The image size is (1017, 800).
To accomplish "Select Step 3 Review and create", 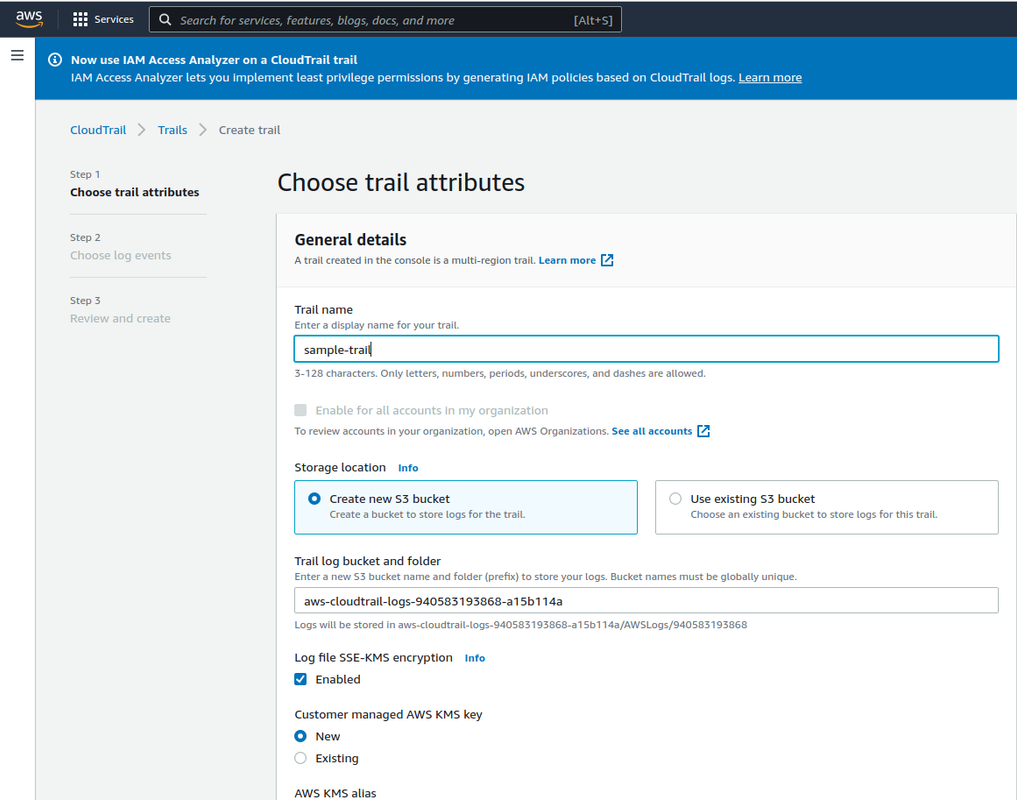I will pyautogui.click(x=120, y=318).
